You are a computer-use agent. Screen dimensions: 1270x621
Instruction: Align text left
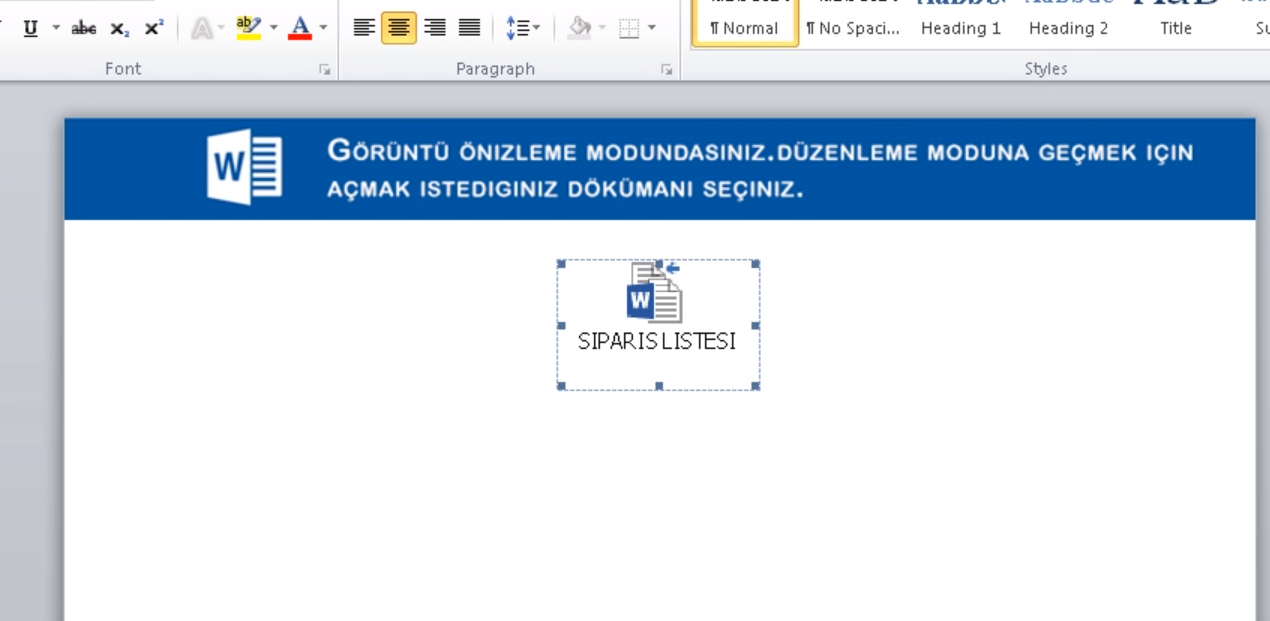click(x=364, y=28)
